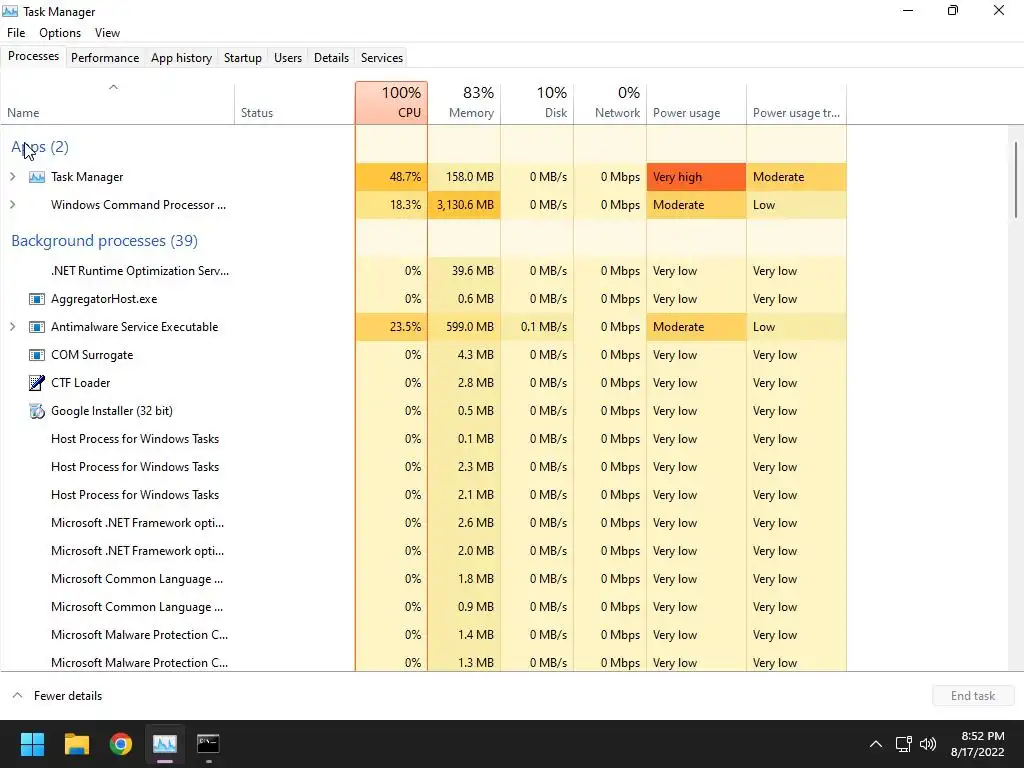Open the View menu
Viewport: 1024px width, 768px height.
click(107, 33)
